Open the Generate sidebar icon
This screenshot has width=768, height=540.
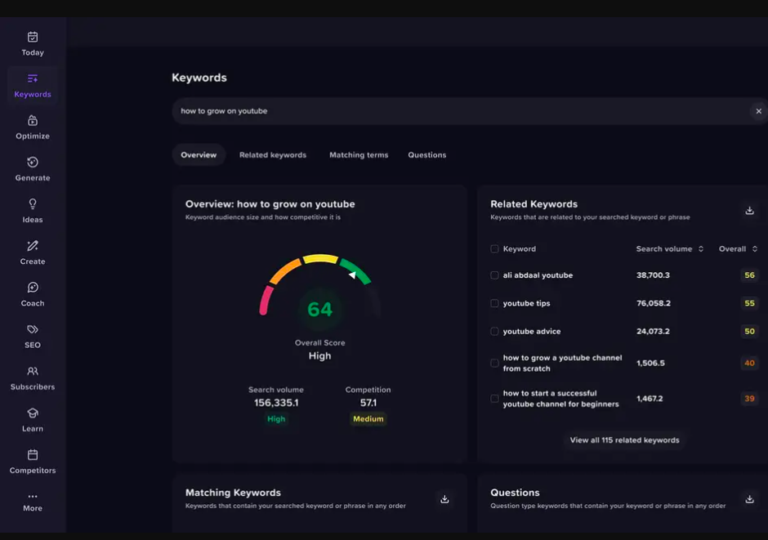pos(32,162)
